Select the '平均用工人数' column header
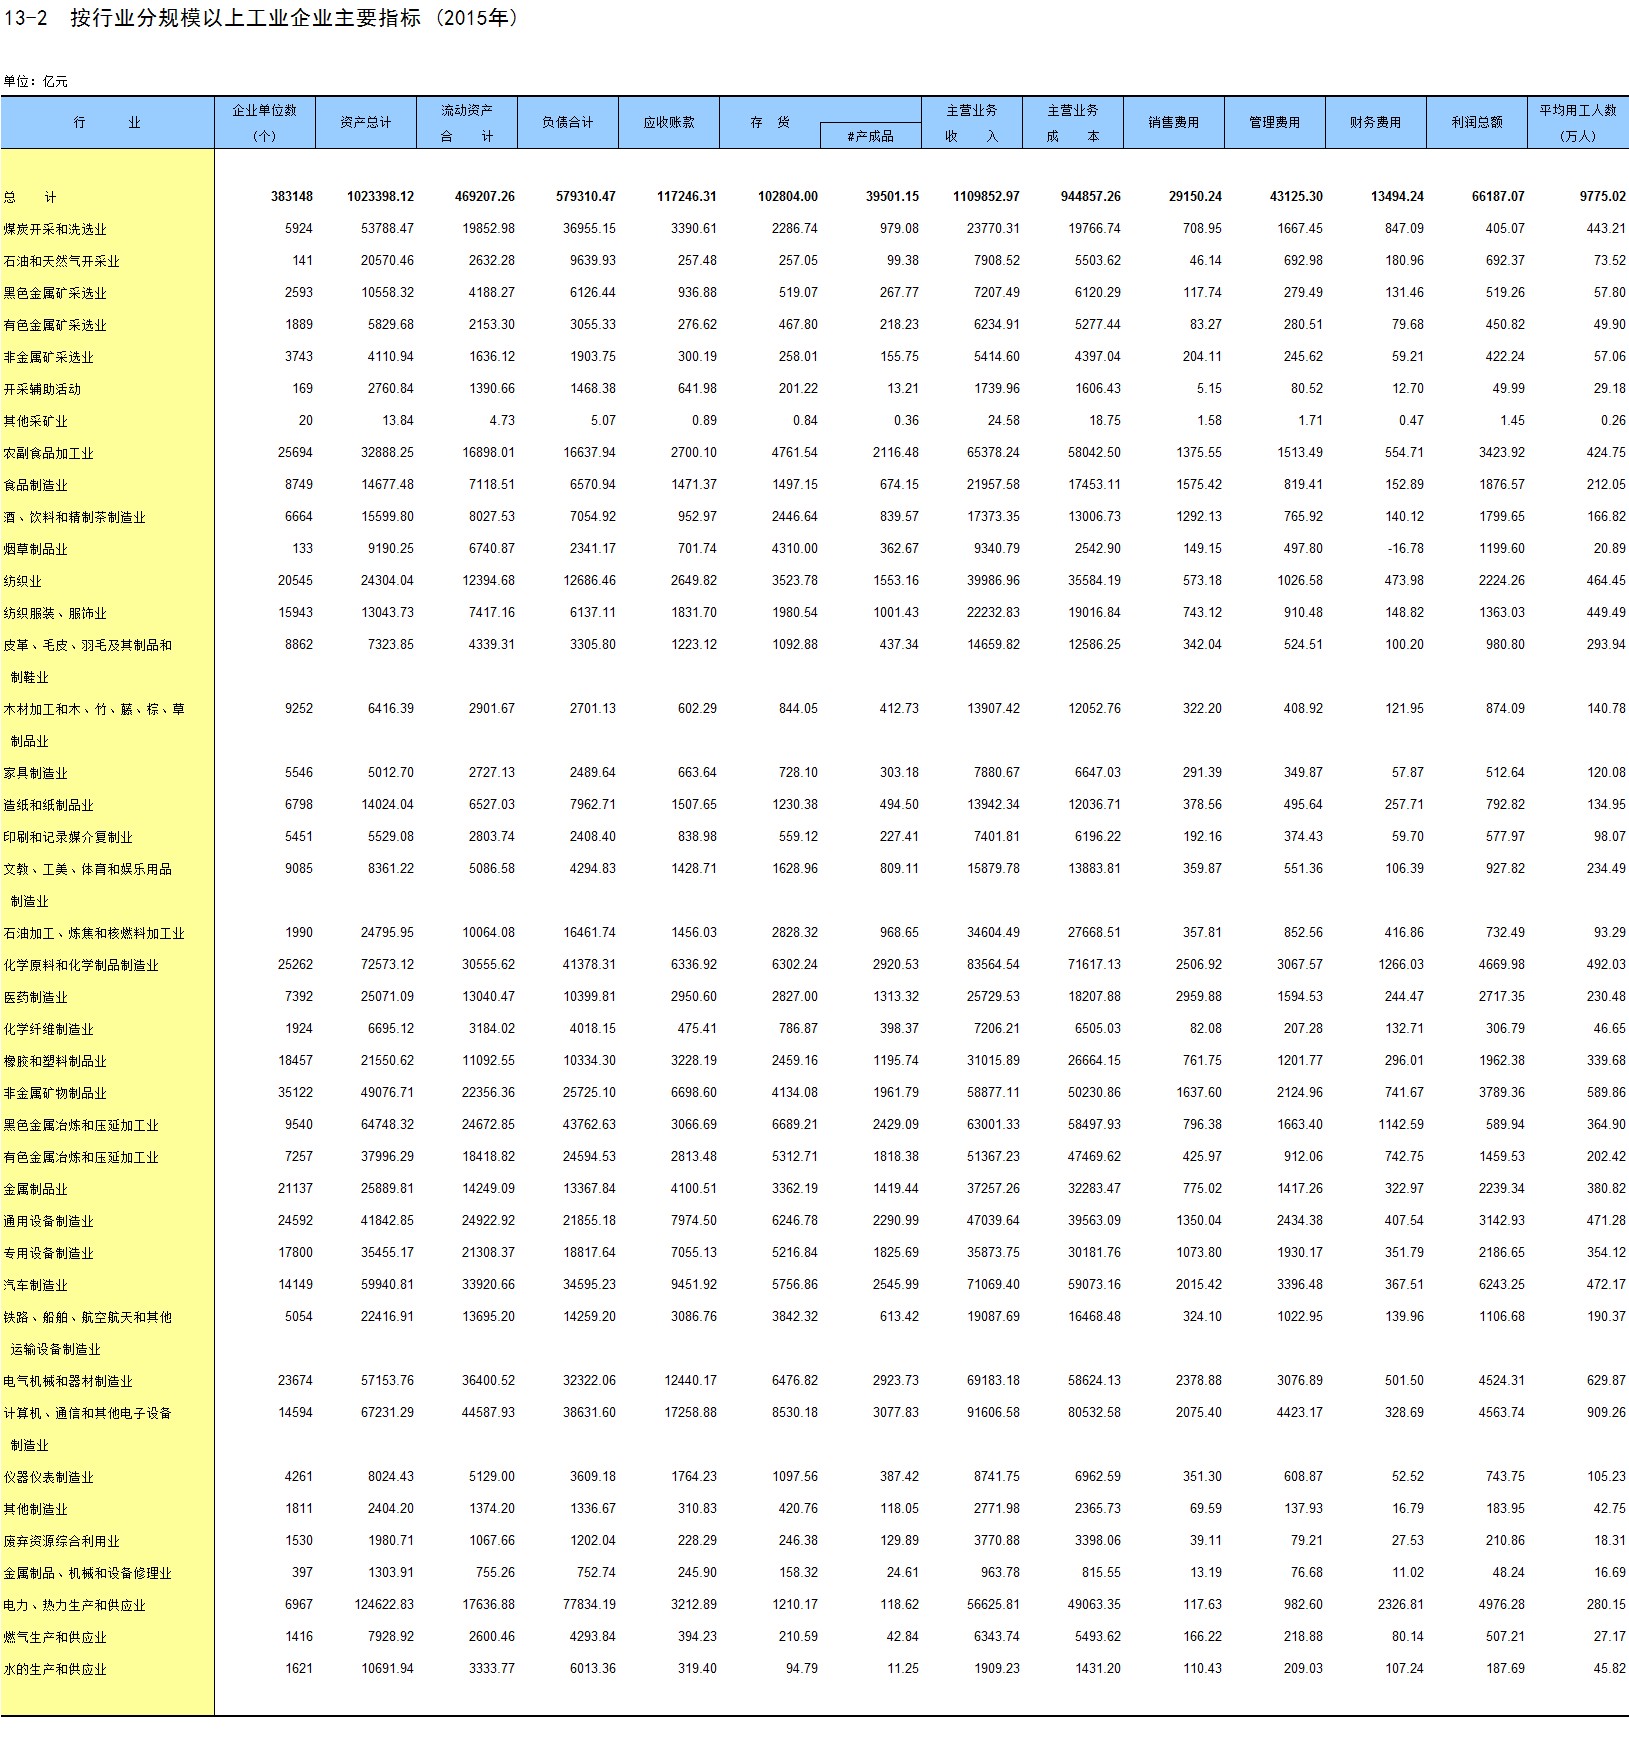 [1578, 122]
